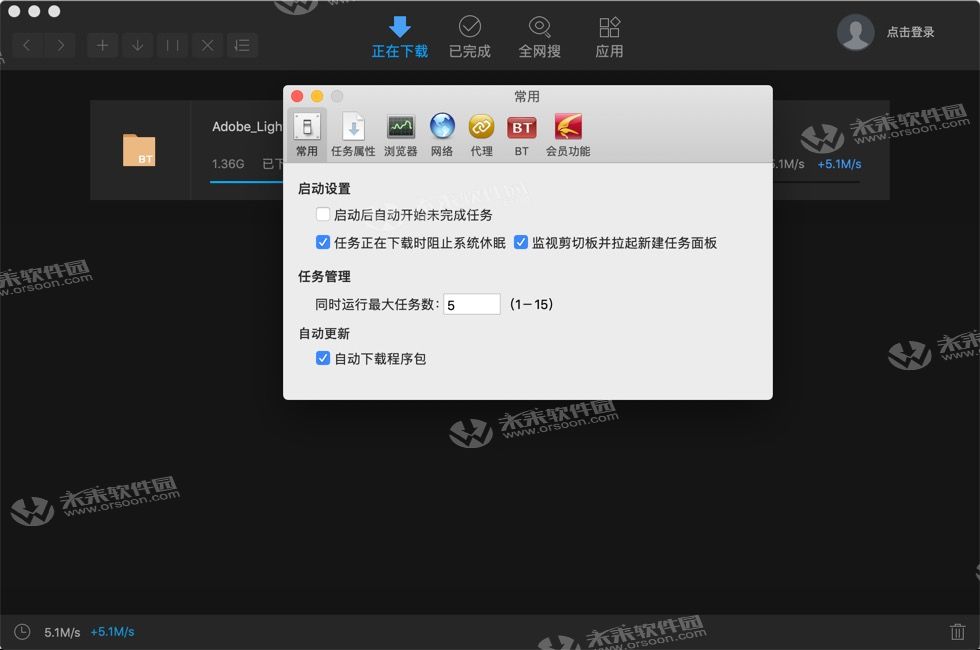Pause the task with the pause button

point(172,46)
